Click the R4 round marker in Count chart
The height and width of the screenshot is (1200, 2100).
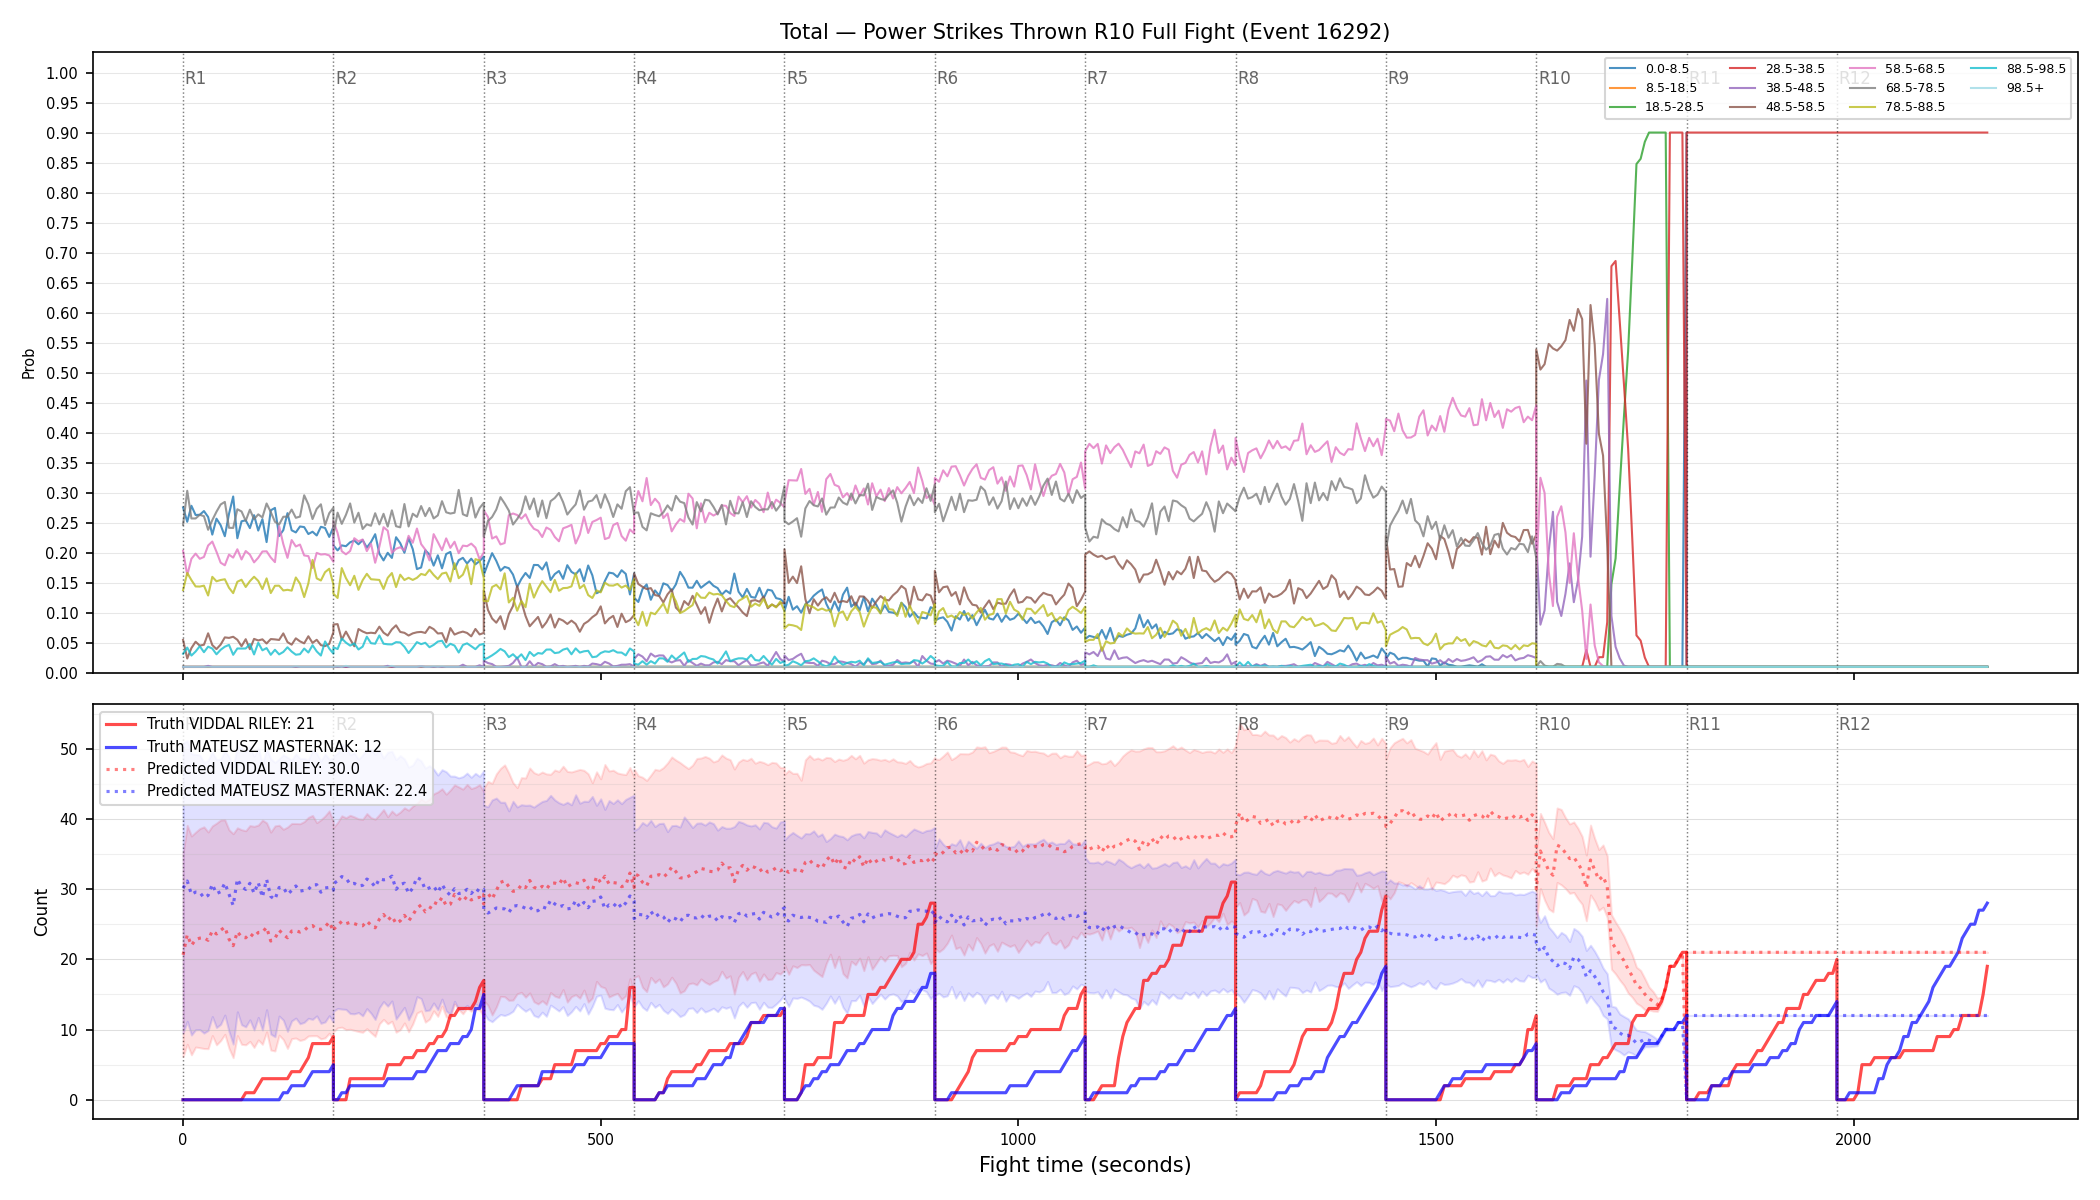point(646,724)
